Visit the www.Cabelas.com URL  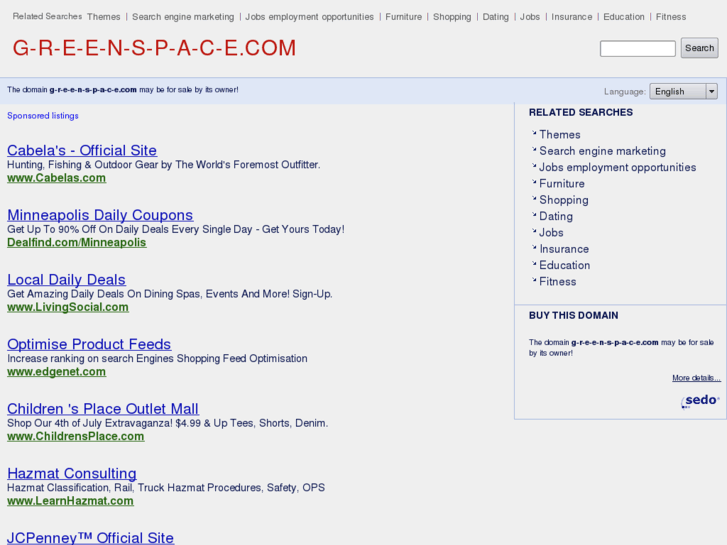(57, 178)
